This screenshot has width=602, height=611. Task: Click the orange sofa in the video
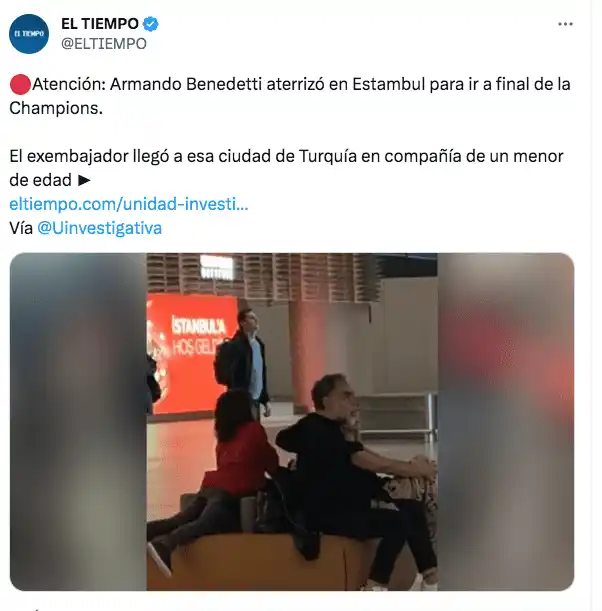[273, 561]
